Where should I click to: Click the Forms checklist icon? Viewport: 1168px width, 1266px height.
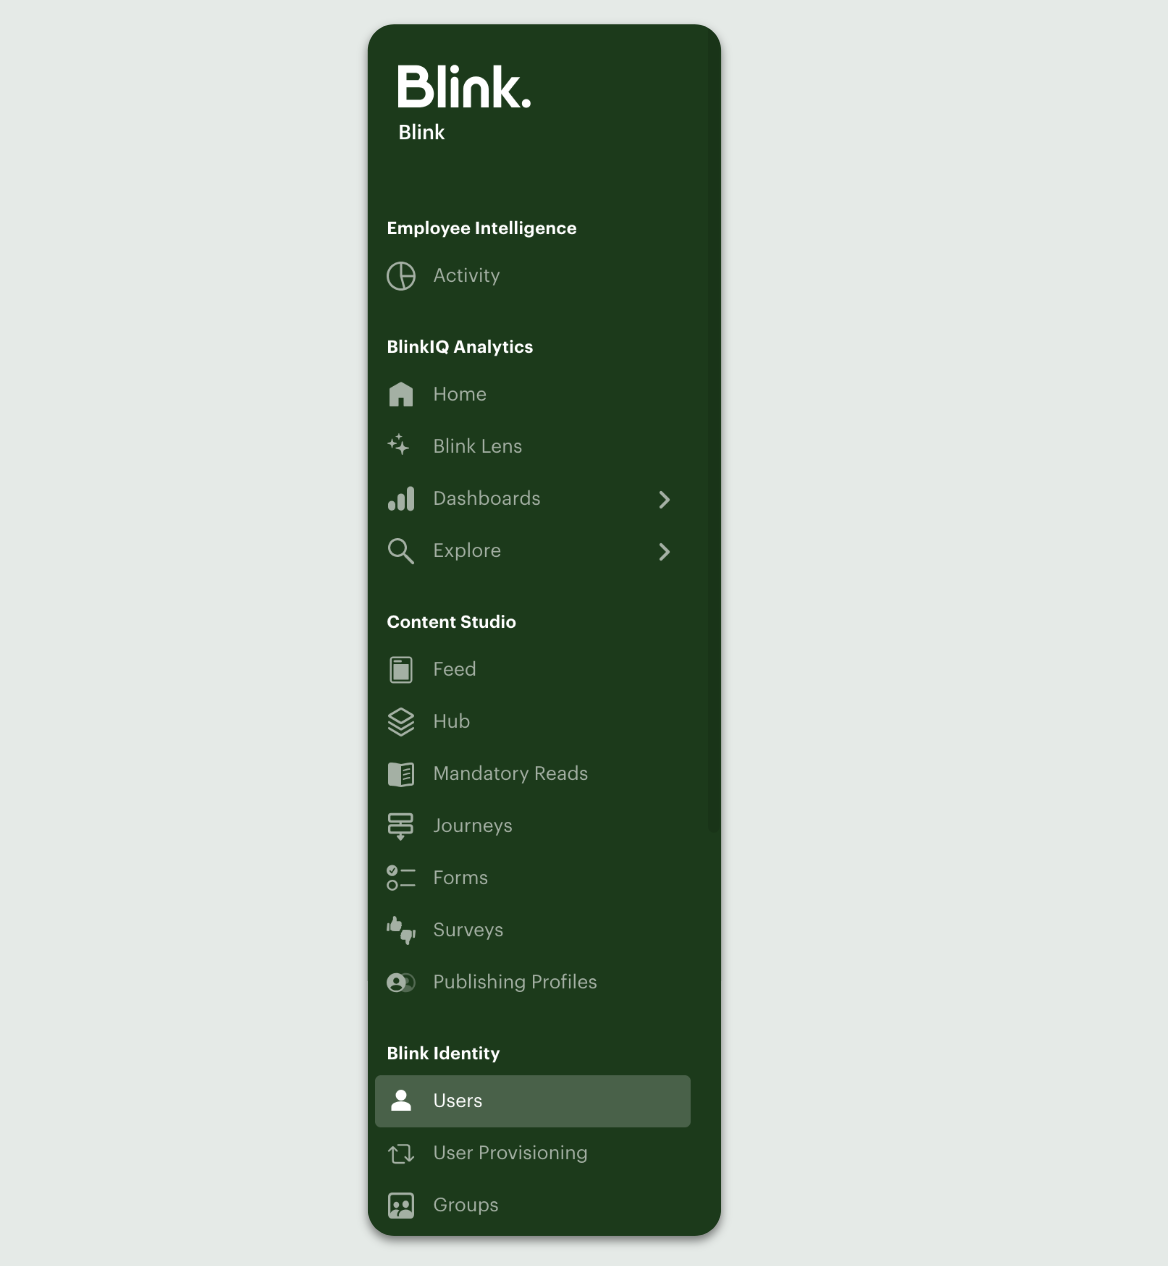pyautogui.click(x=401, y=878)
